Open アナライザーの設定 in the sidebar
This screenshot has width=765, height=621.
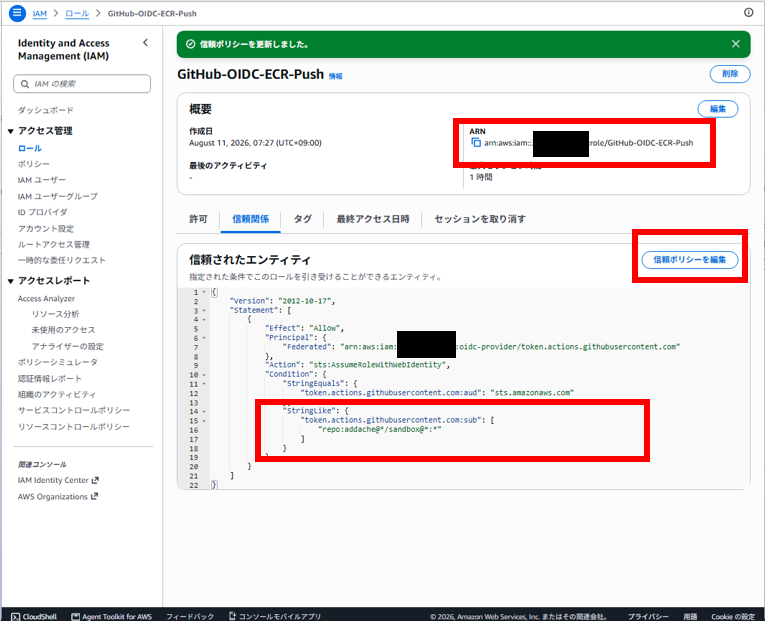[67, 346]
